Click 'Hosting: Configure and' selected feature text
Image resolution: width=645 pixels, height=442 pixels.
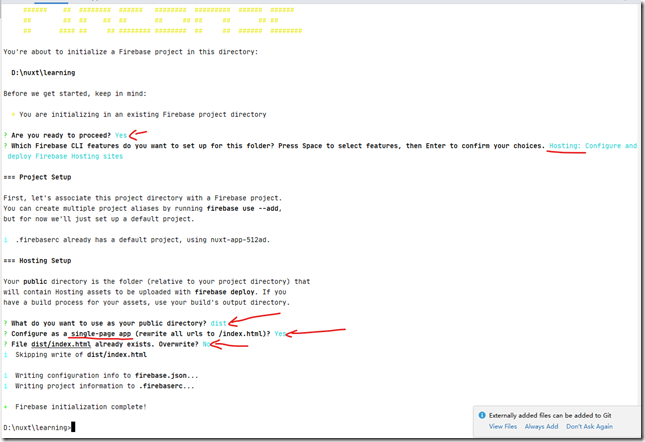[593, 146]
